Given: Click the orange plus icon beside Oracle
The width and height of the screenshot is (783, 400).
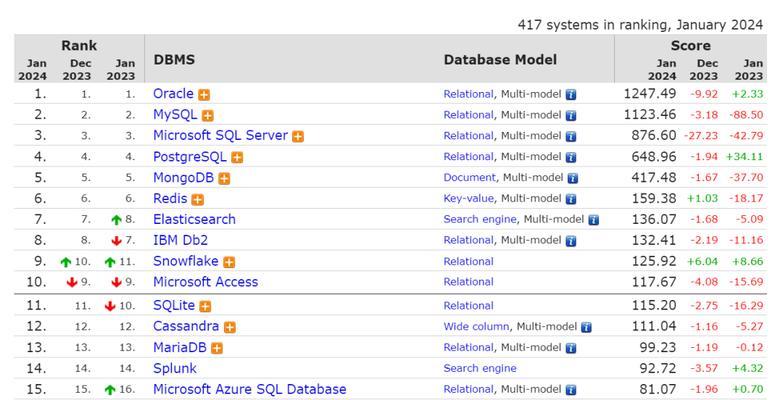Looking at the screenshot, I should coord(204,95).
